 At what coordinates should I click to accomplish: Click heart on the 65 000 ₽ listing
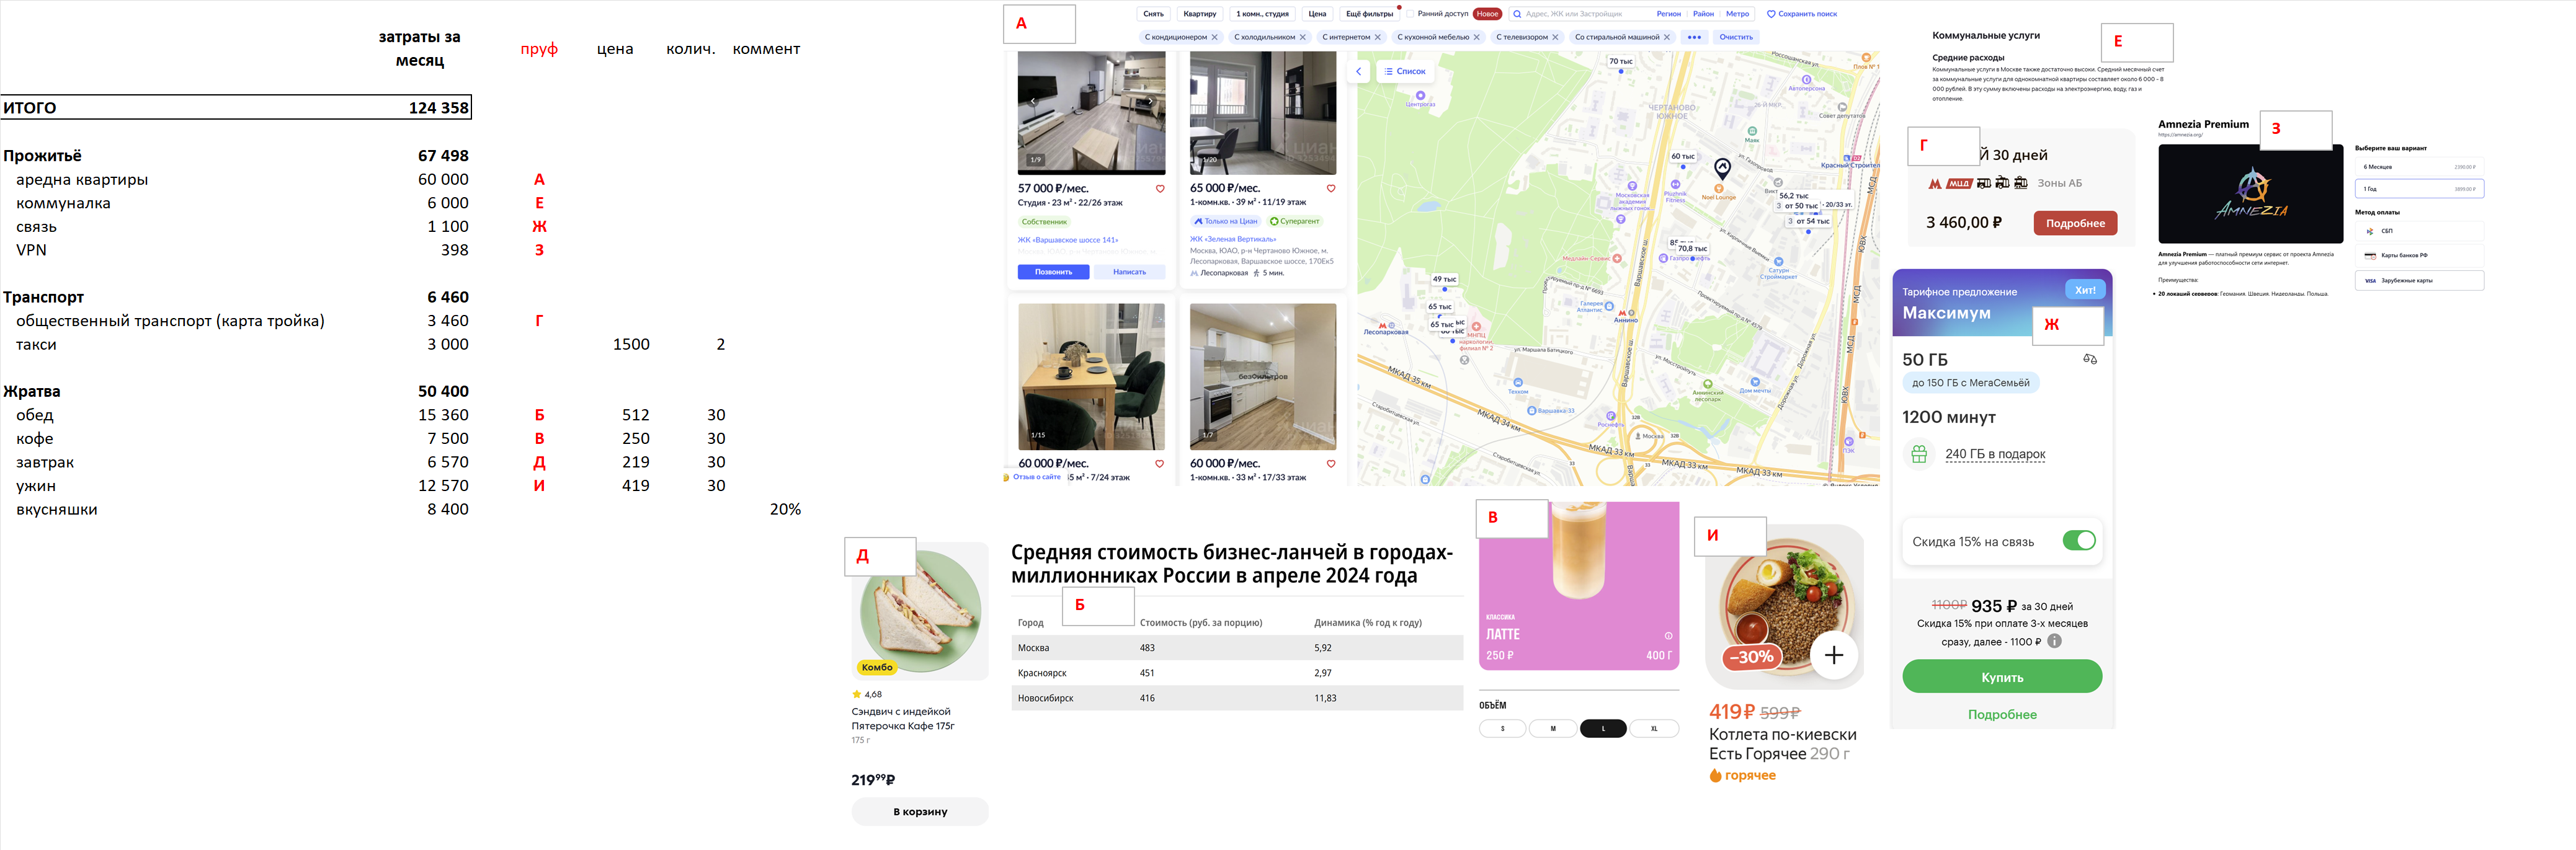pos(1331,189)
